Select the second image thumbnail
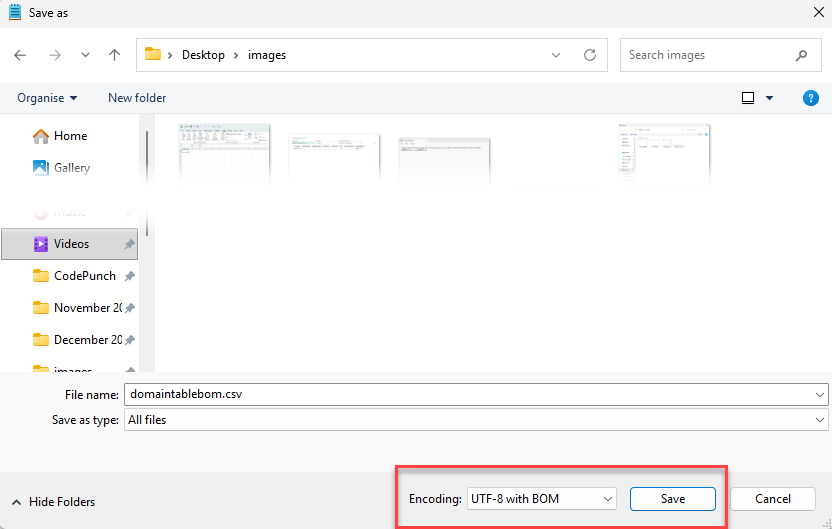 [x=334, y=159]
